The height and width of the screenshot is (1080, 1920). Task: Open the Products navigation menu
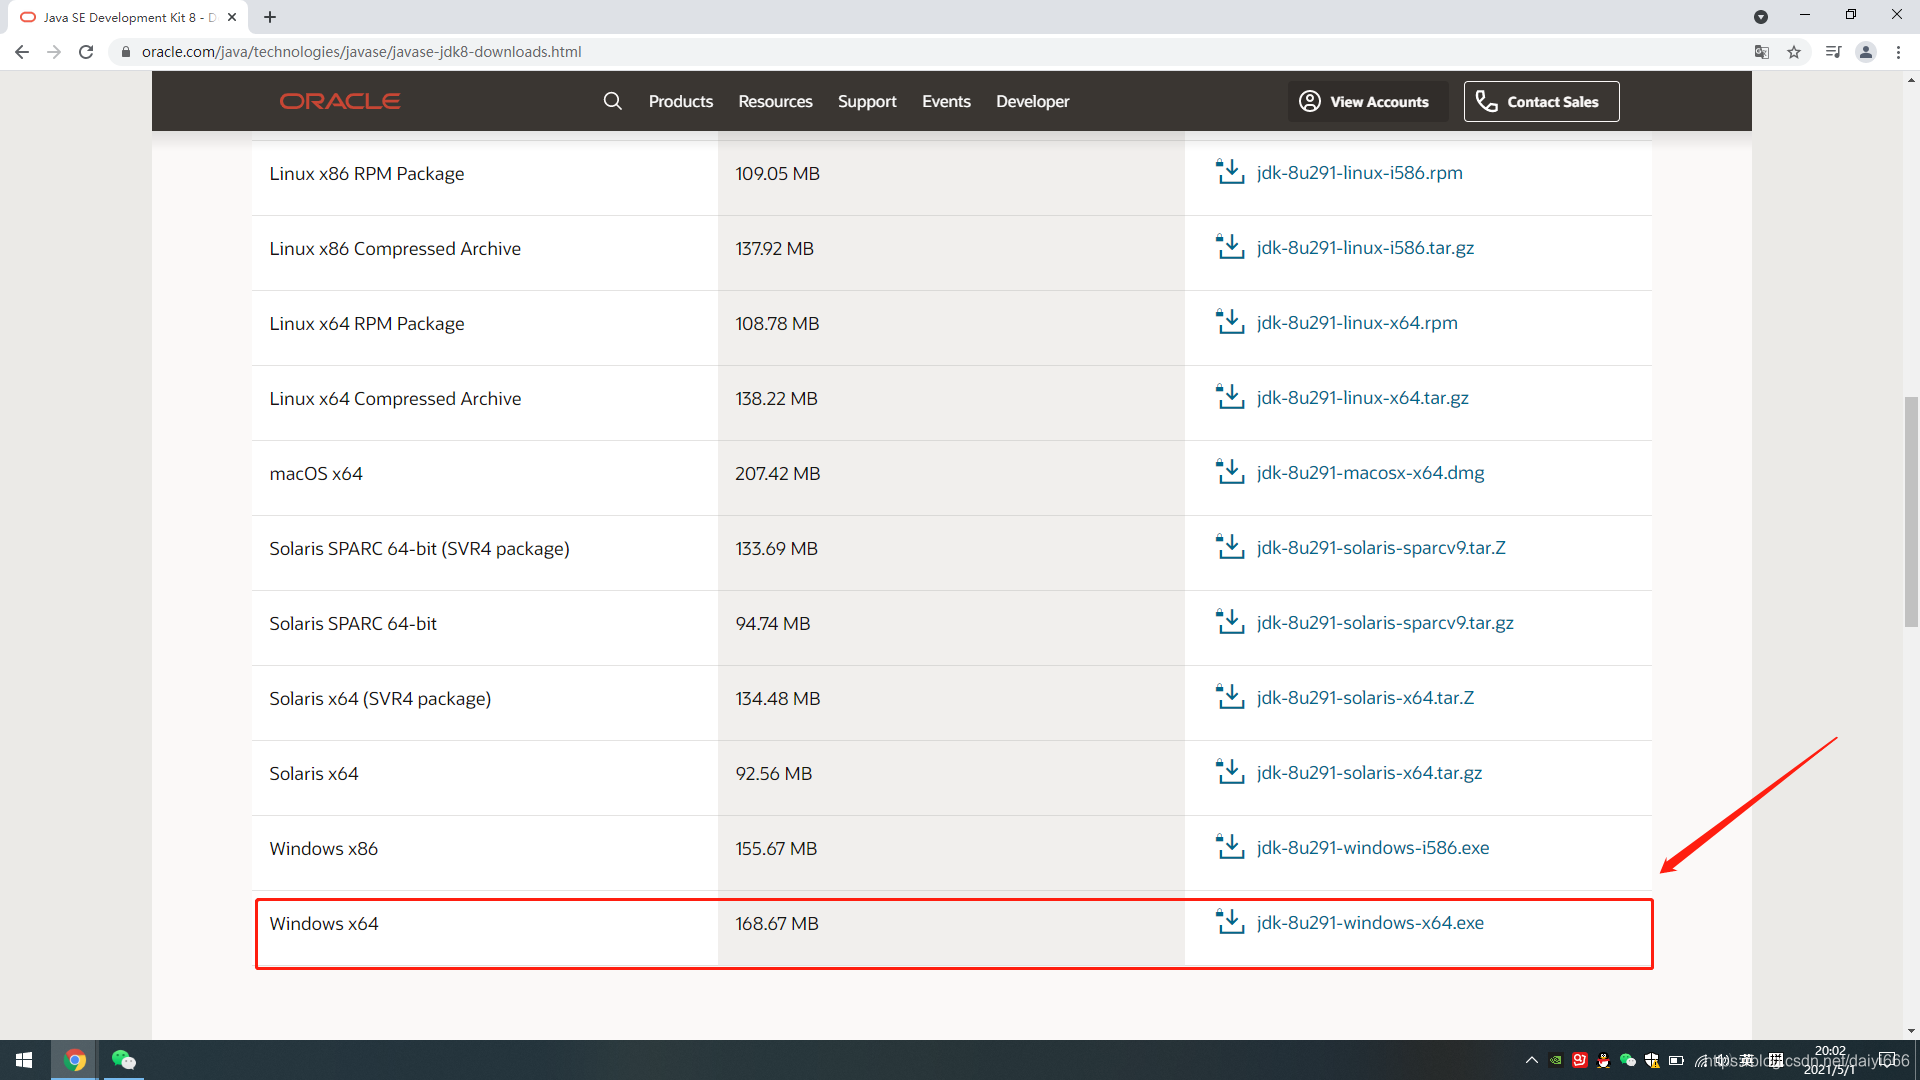coord(680,101)
